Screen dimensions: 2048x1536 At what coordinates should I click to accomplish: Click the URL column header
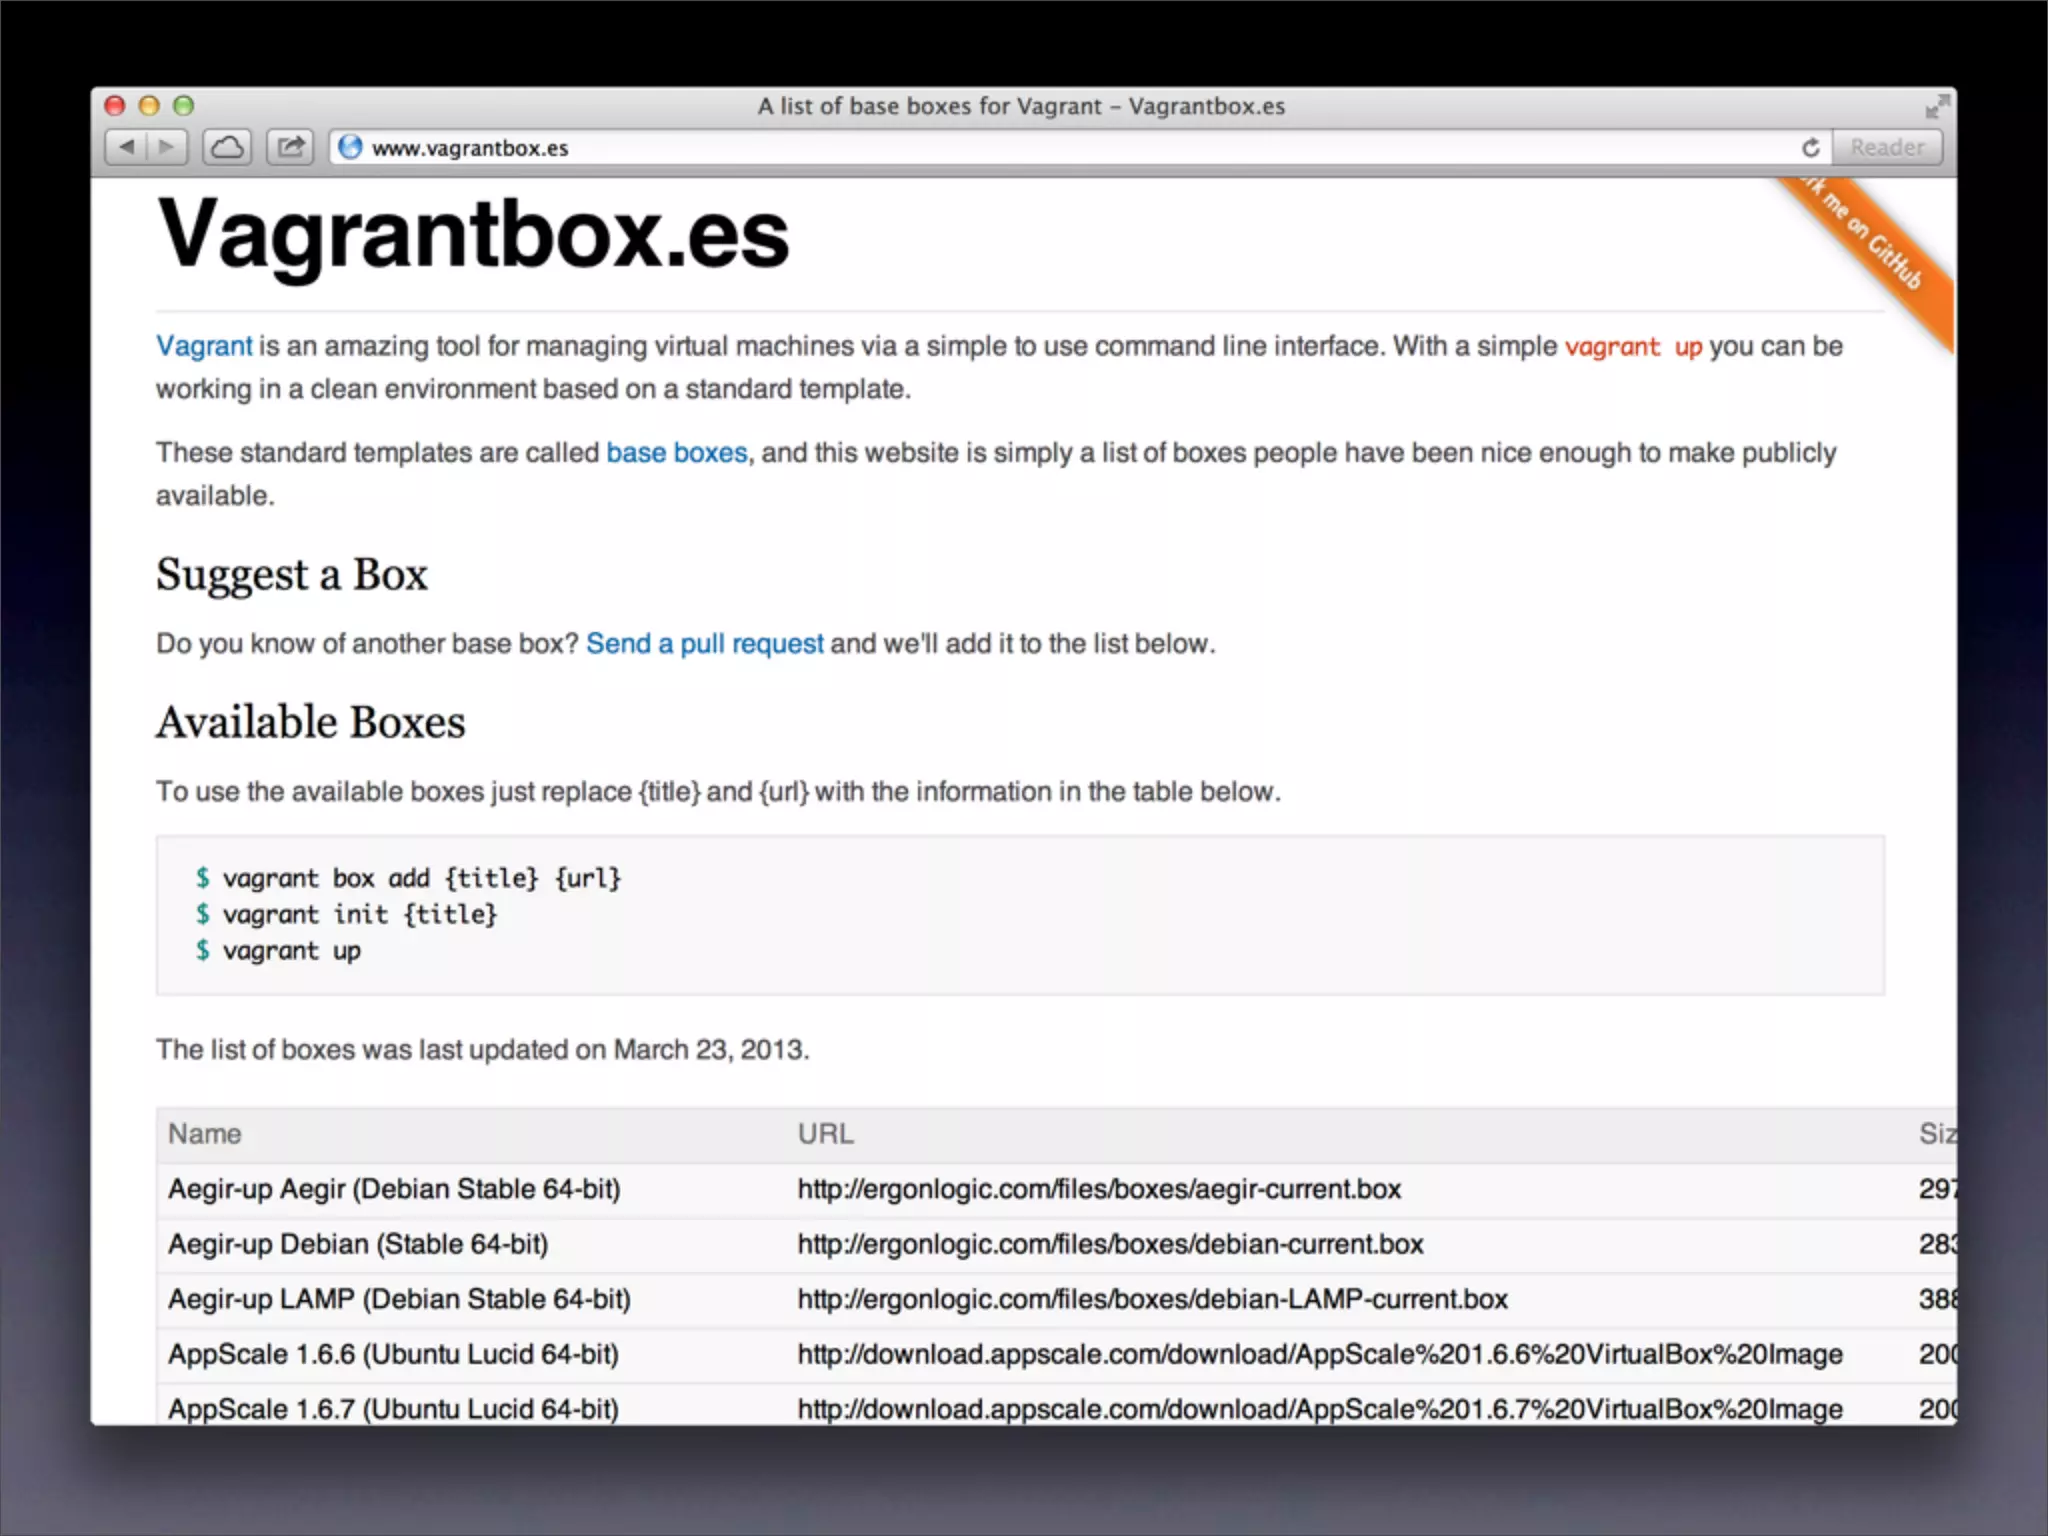[825, 1134]
